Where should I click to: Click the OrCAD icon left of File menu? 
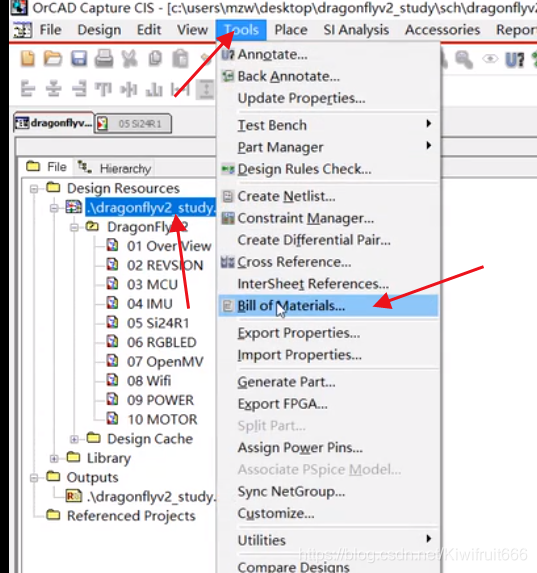pos(23,30)
